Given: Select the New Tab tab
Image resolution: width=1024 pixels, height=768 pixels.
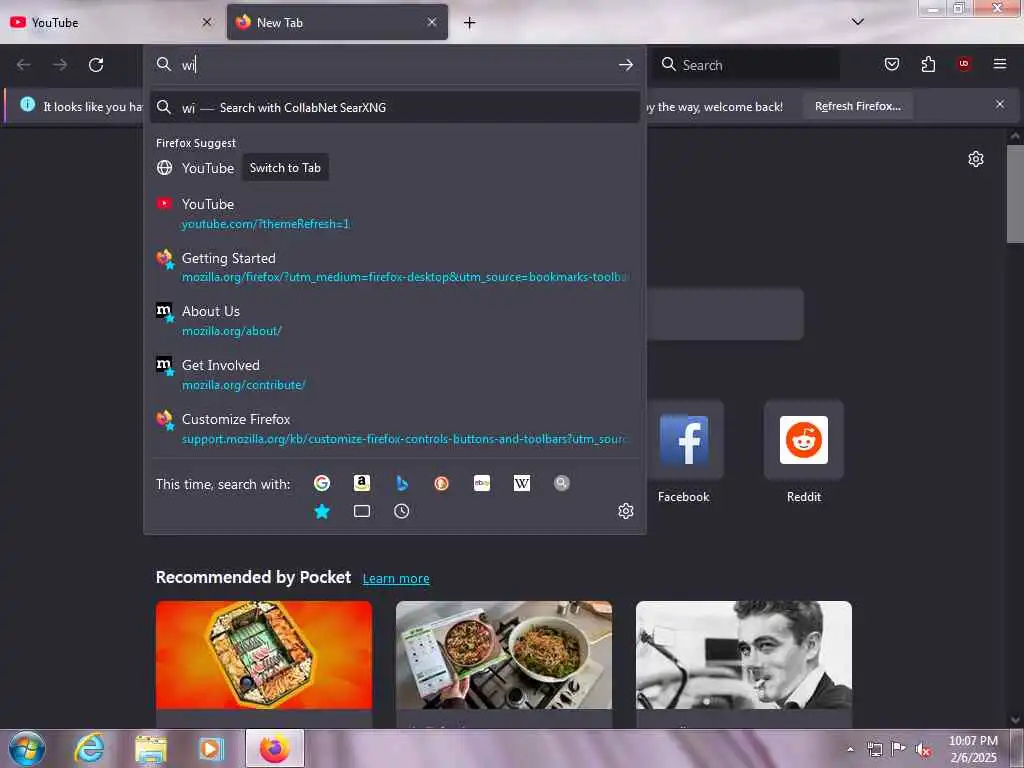Looking at the screenshot, I should (x=337, y=23).
